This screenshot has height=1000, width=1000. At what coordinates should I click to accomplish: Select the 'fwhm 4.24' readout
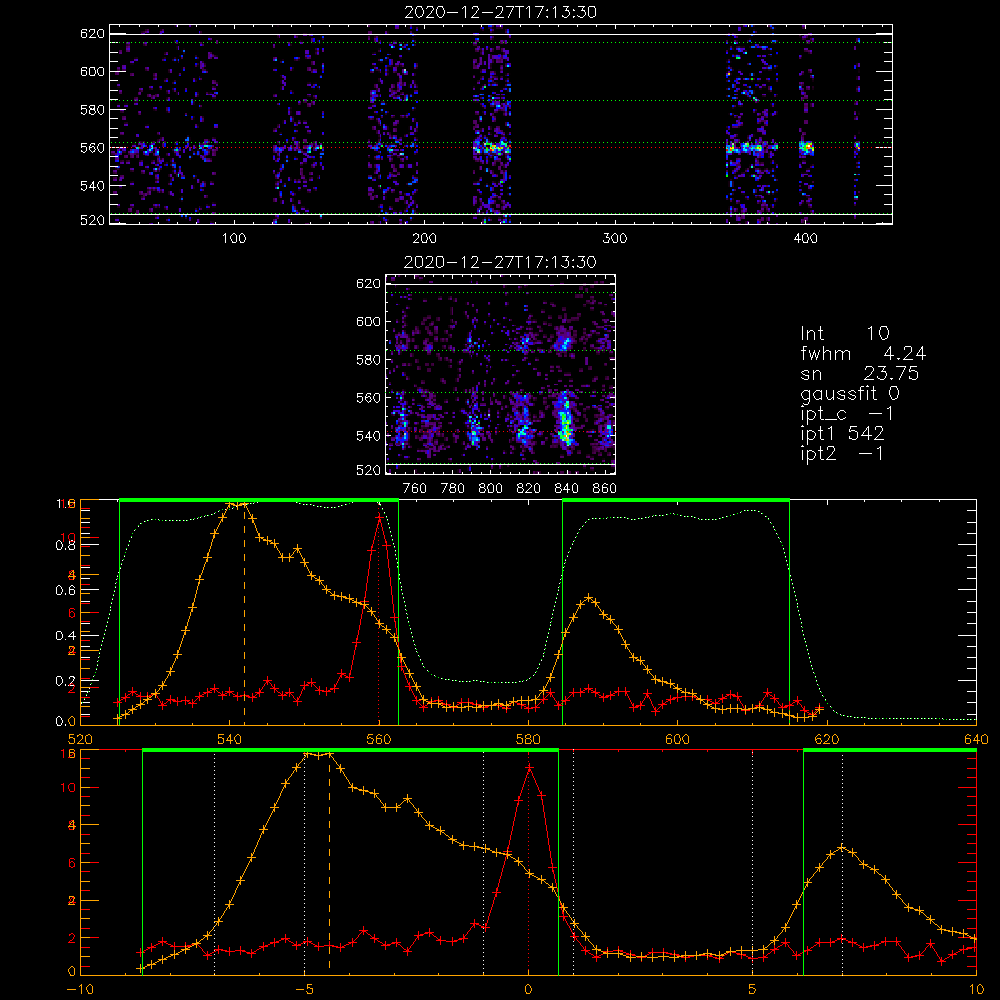pyautogui.click(x=863, y=353)
